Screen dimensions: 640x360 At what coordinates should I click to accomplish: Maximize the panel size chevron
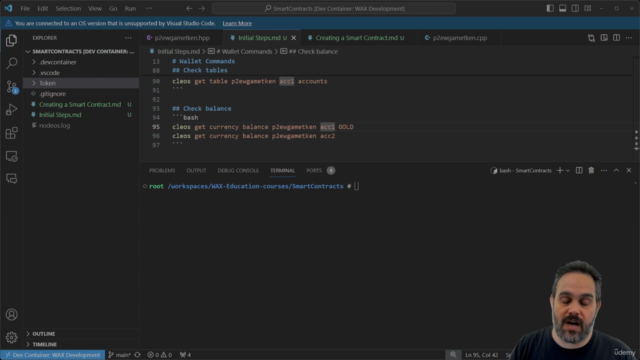pyautogui.click(x=616, y=171)
